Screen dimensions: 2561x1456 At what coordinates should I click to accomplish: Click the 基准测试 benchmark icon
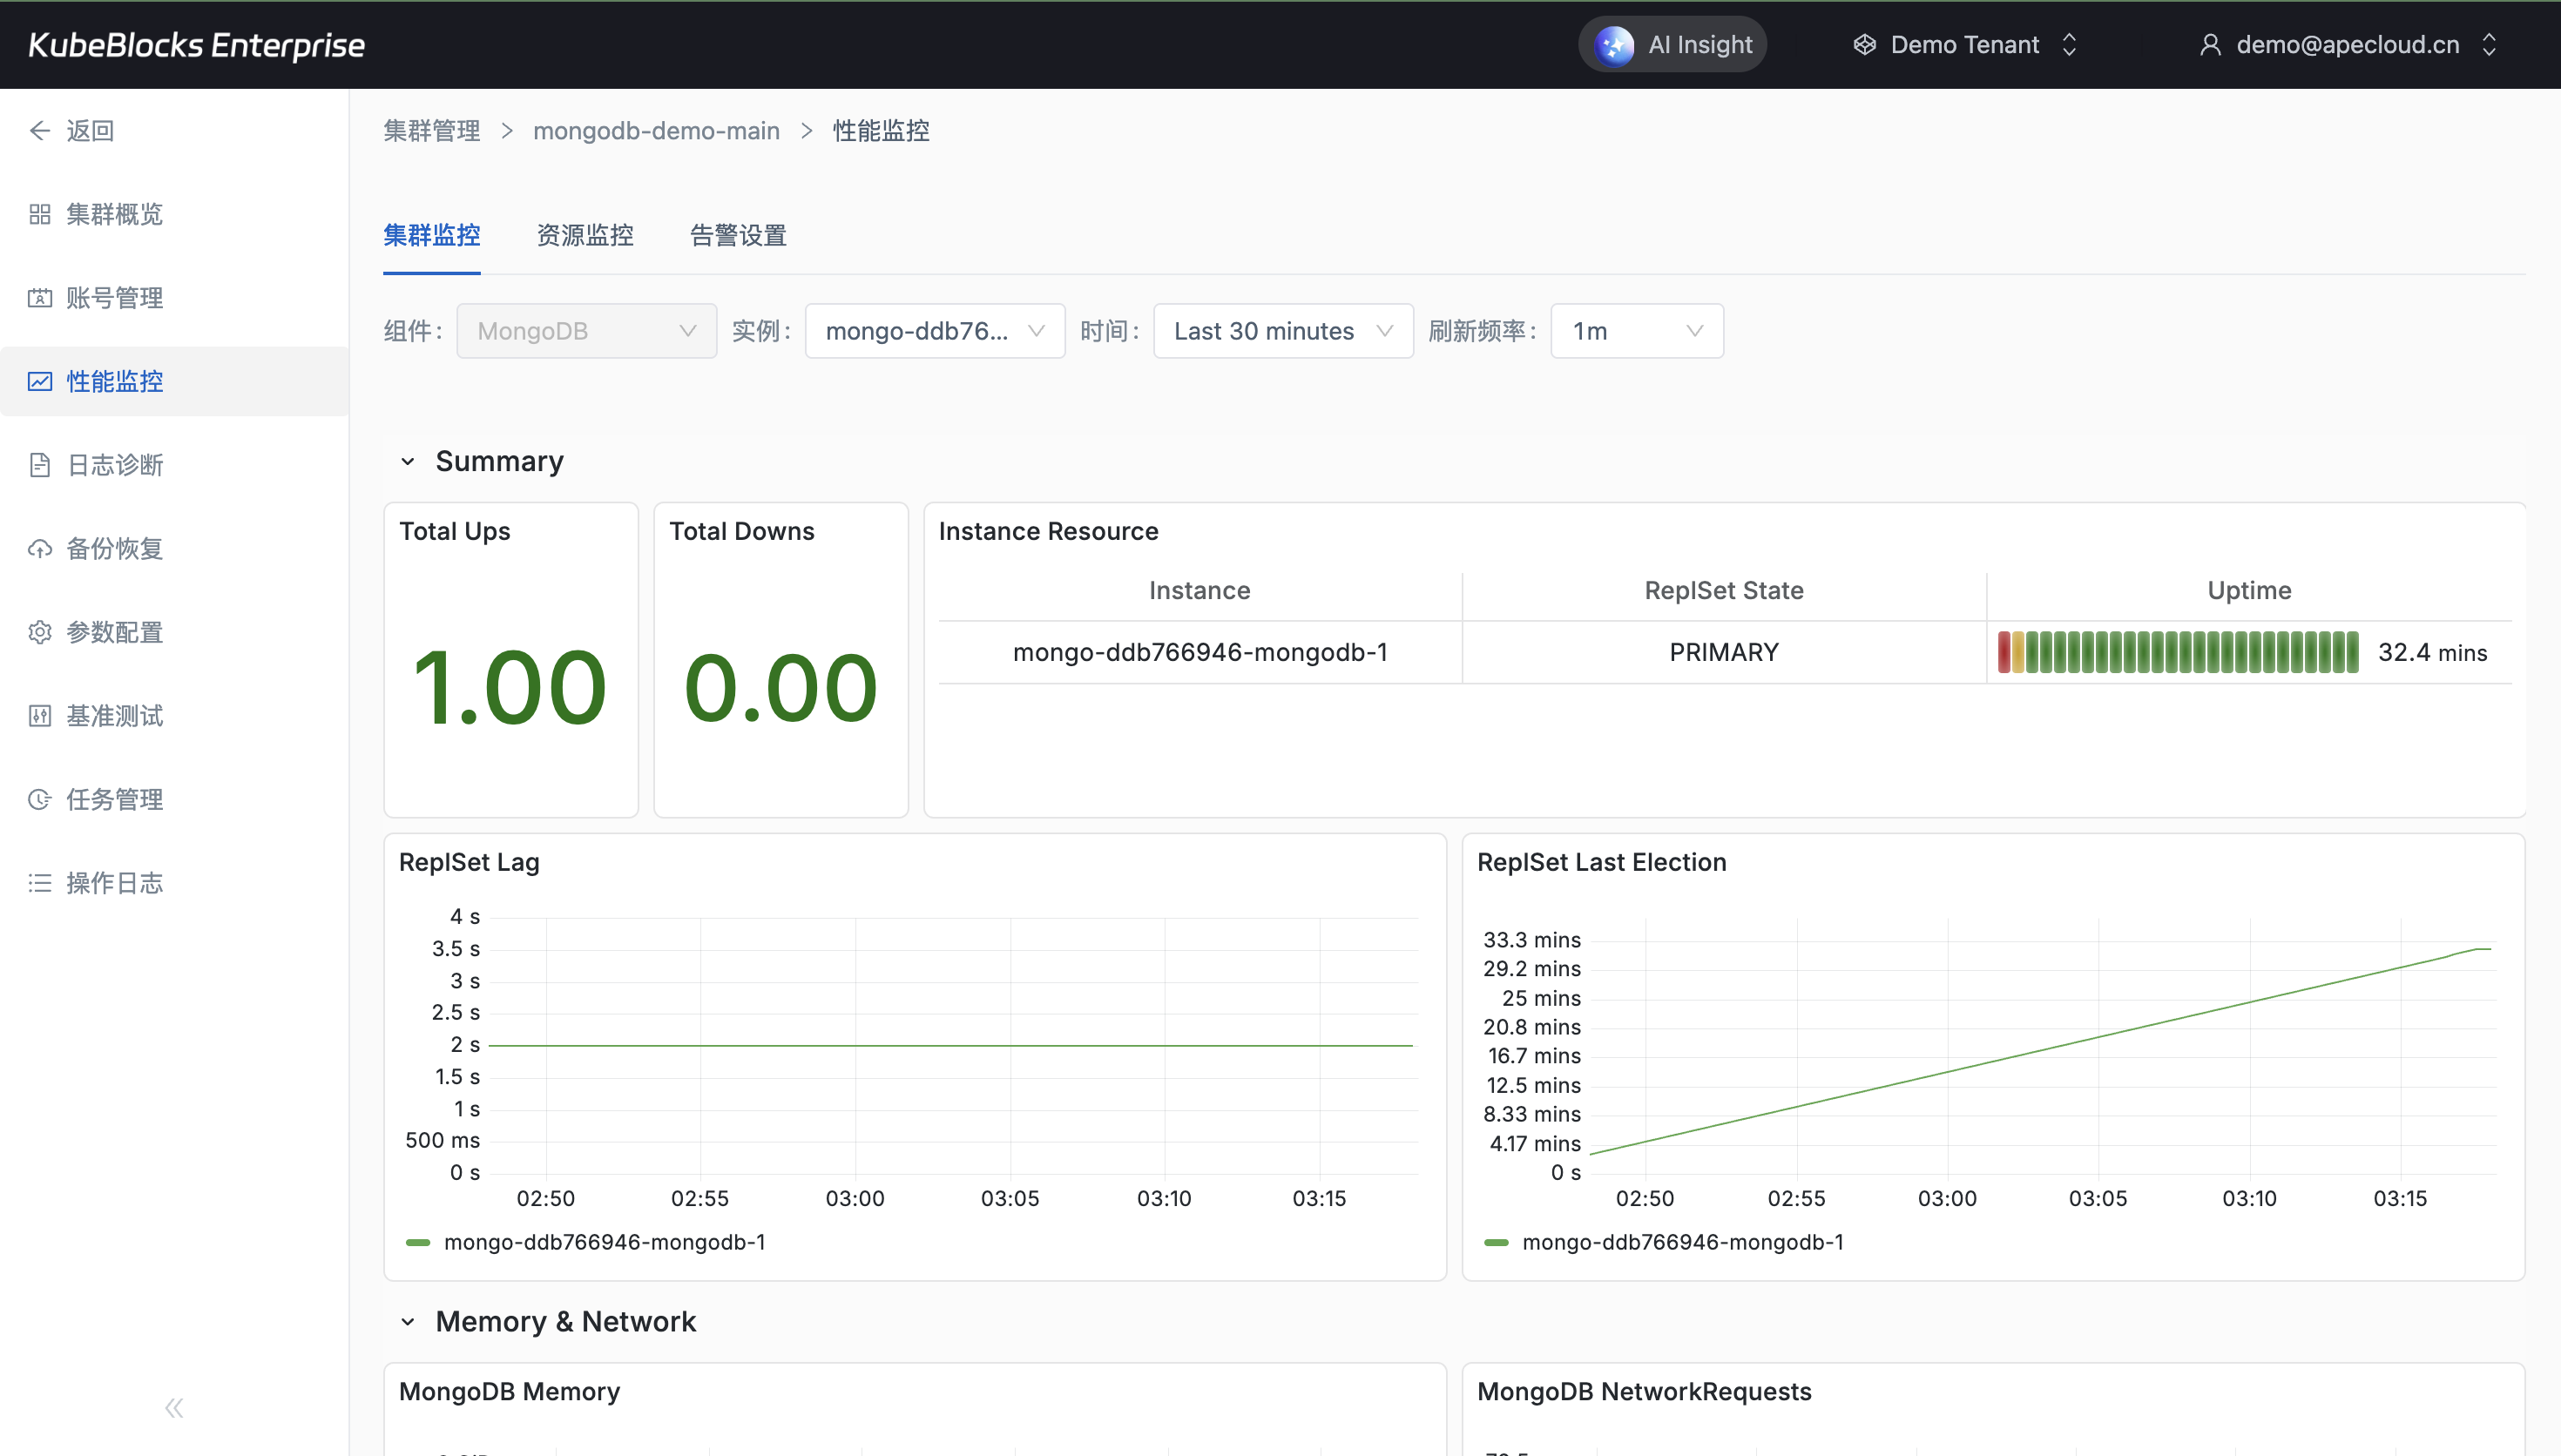(40, 716)
